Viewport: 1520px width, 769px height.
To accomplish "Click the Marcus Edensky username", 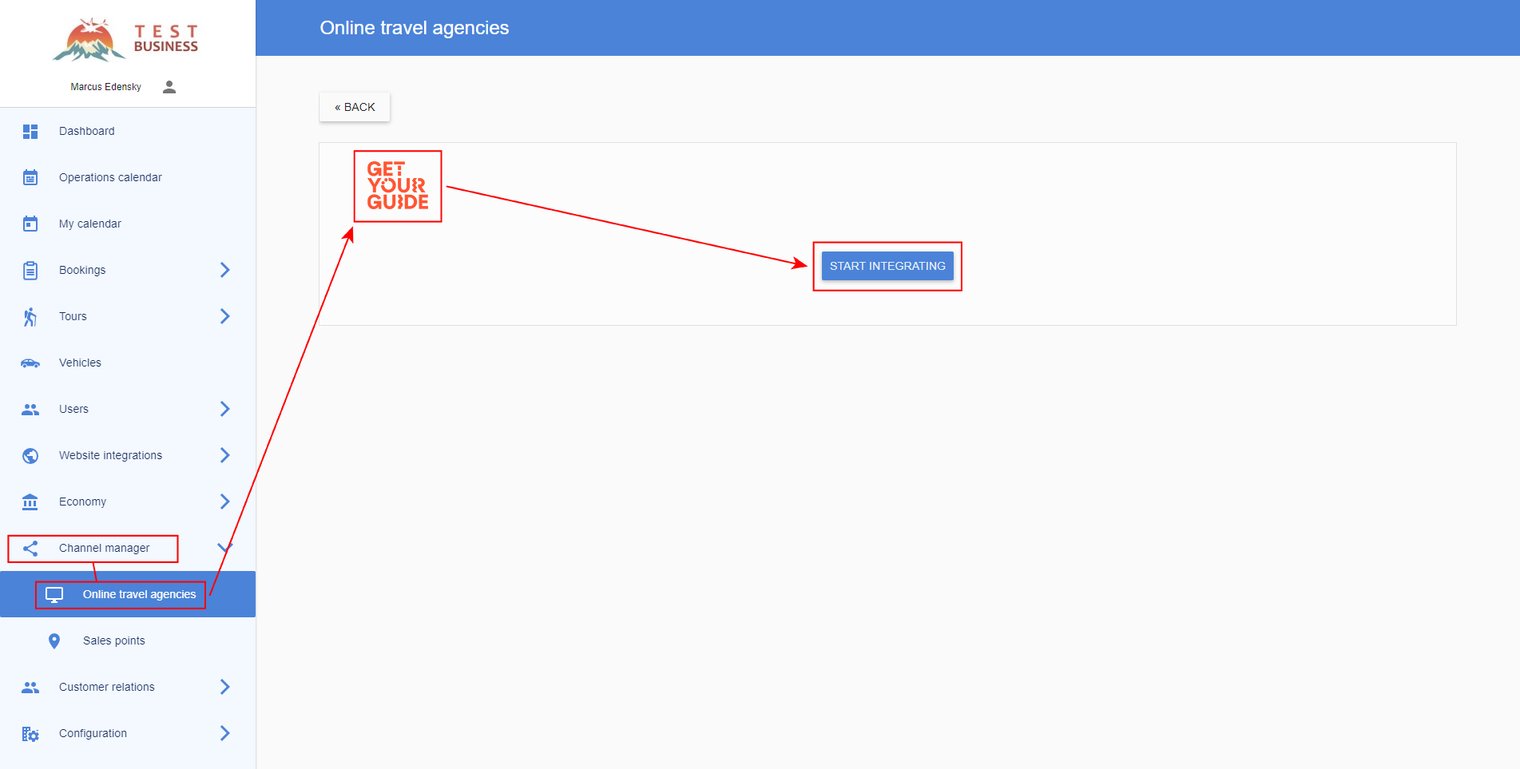I will coord(106,87).
